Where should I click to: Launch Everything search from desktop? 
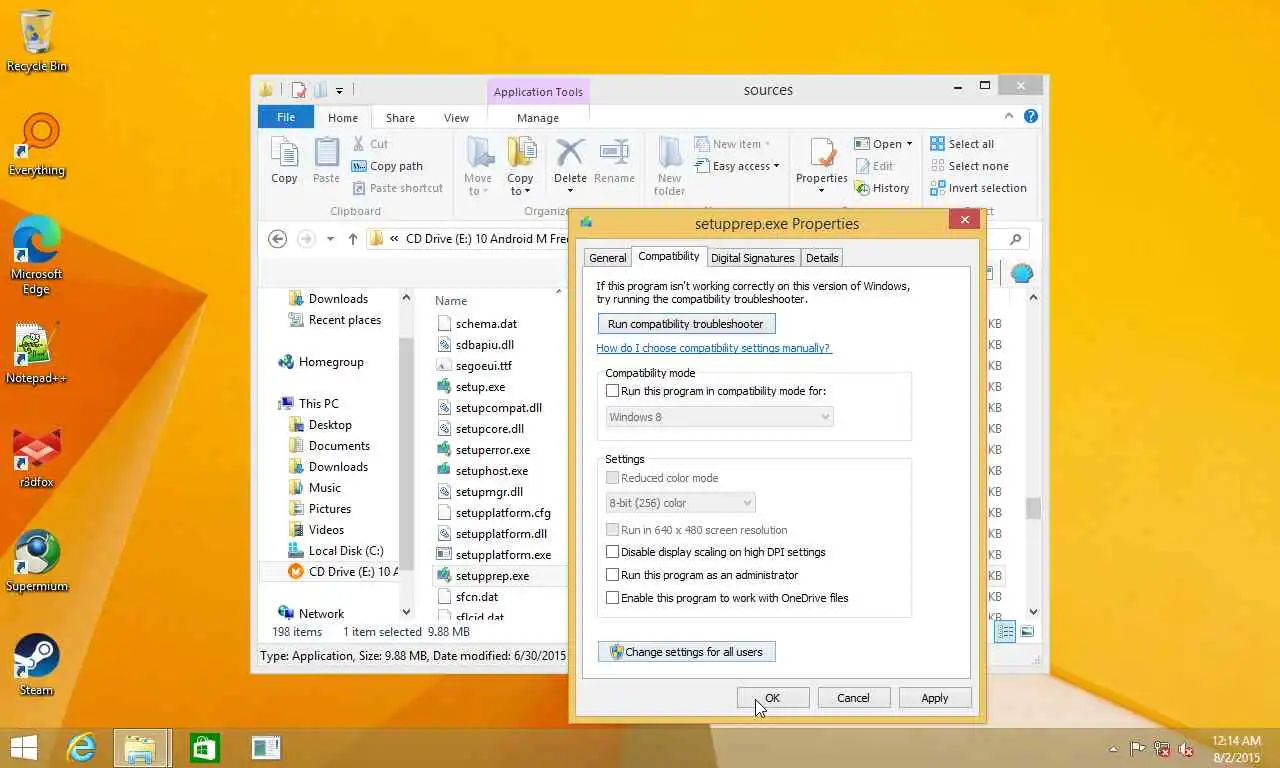pos(36,145)
